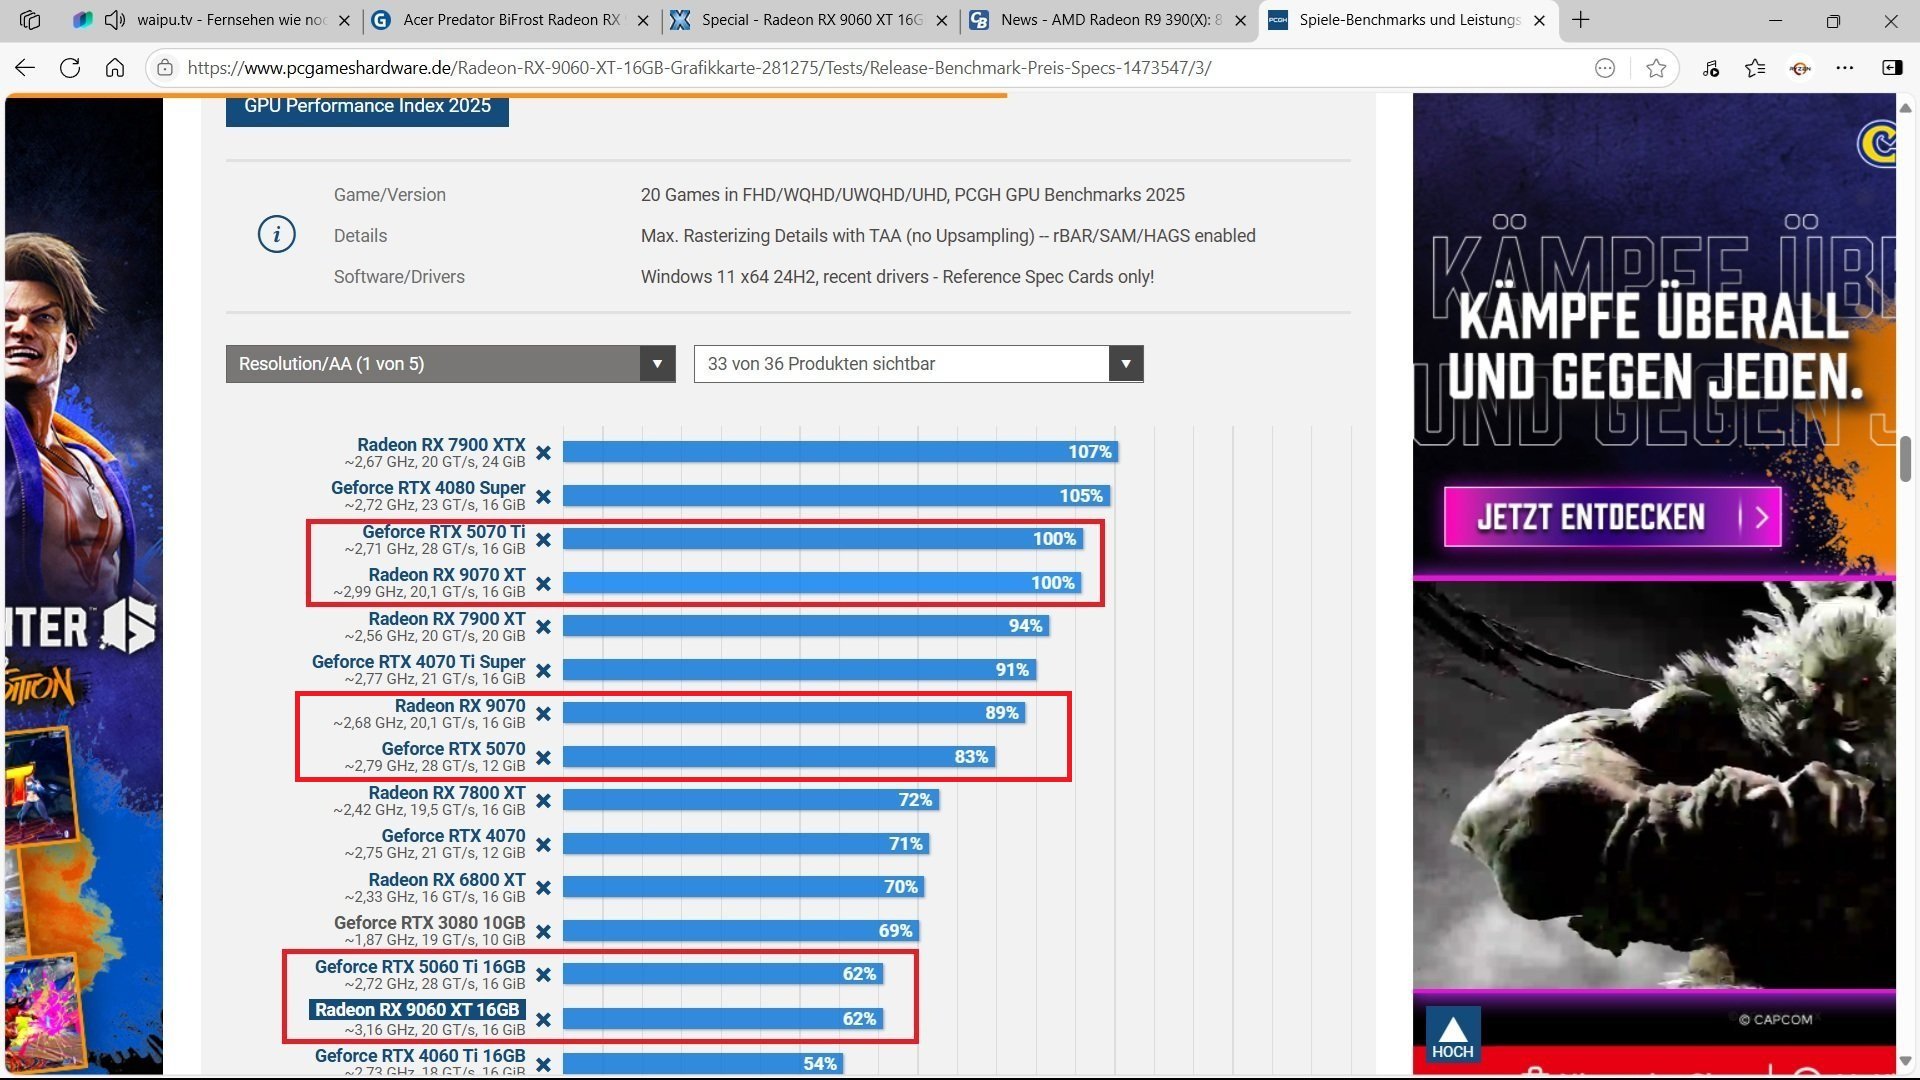Screen dimensions: 1920x1080
Task: Toggle off Radeon RX 7800 XT entry
Action: click(x=543, y=801)
